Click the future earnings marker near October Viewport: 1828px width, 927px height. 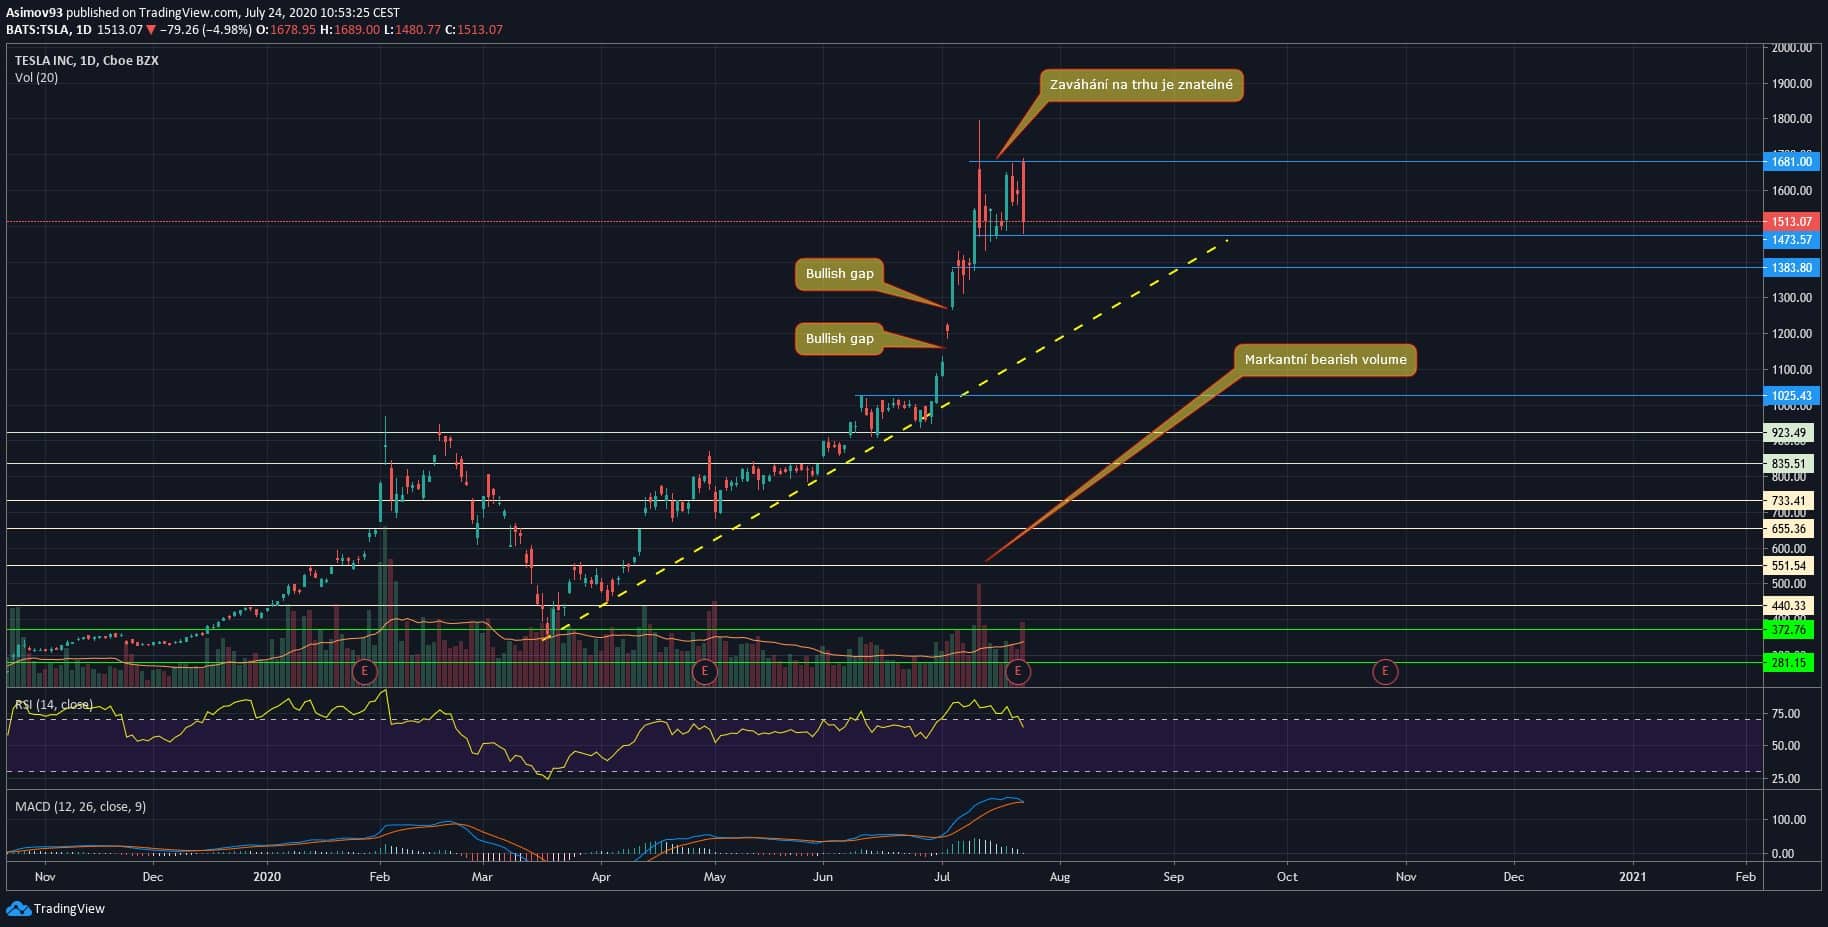(1385, 671)
